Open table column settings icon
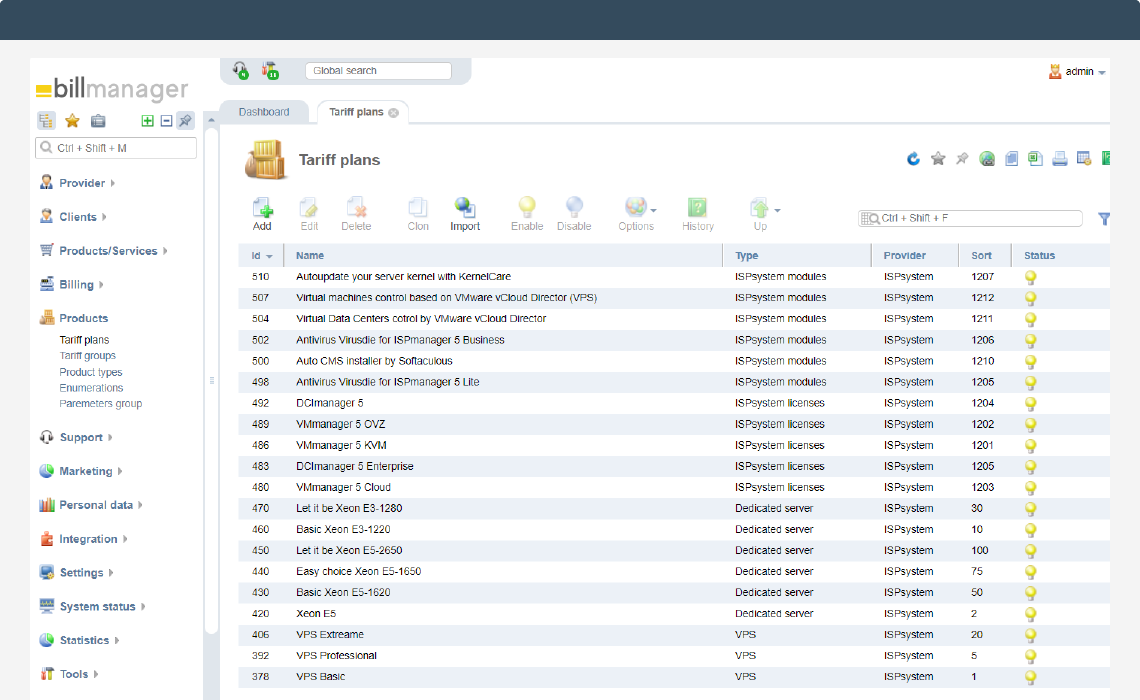Screen dimensions: 1140x700 click(x=1084, y=158)
